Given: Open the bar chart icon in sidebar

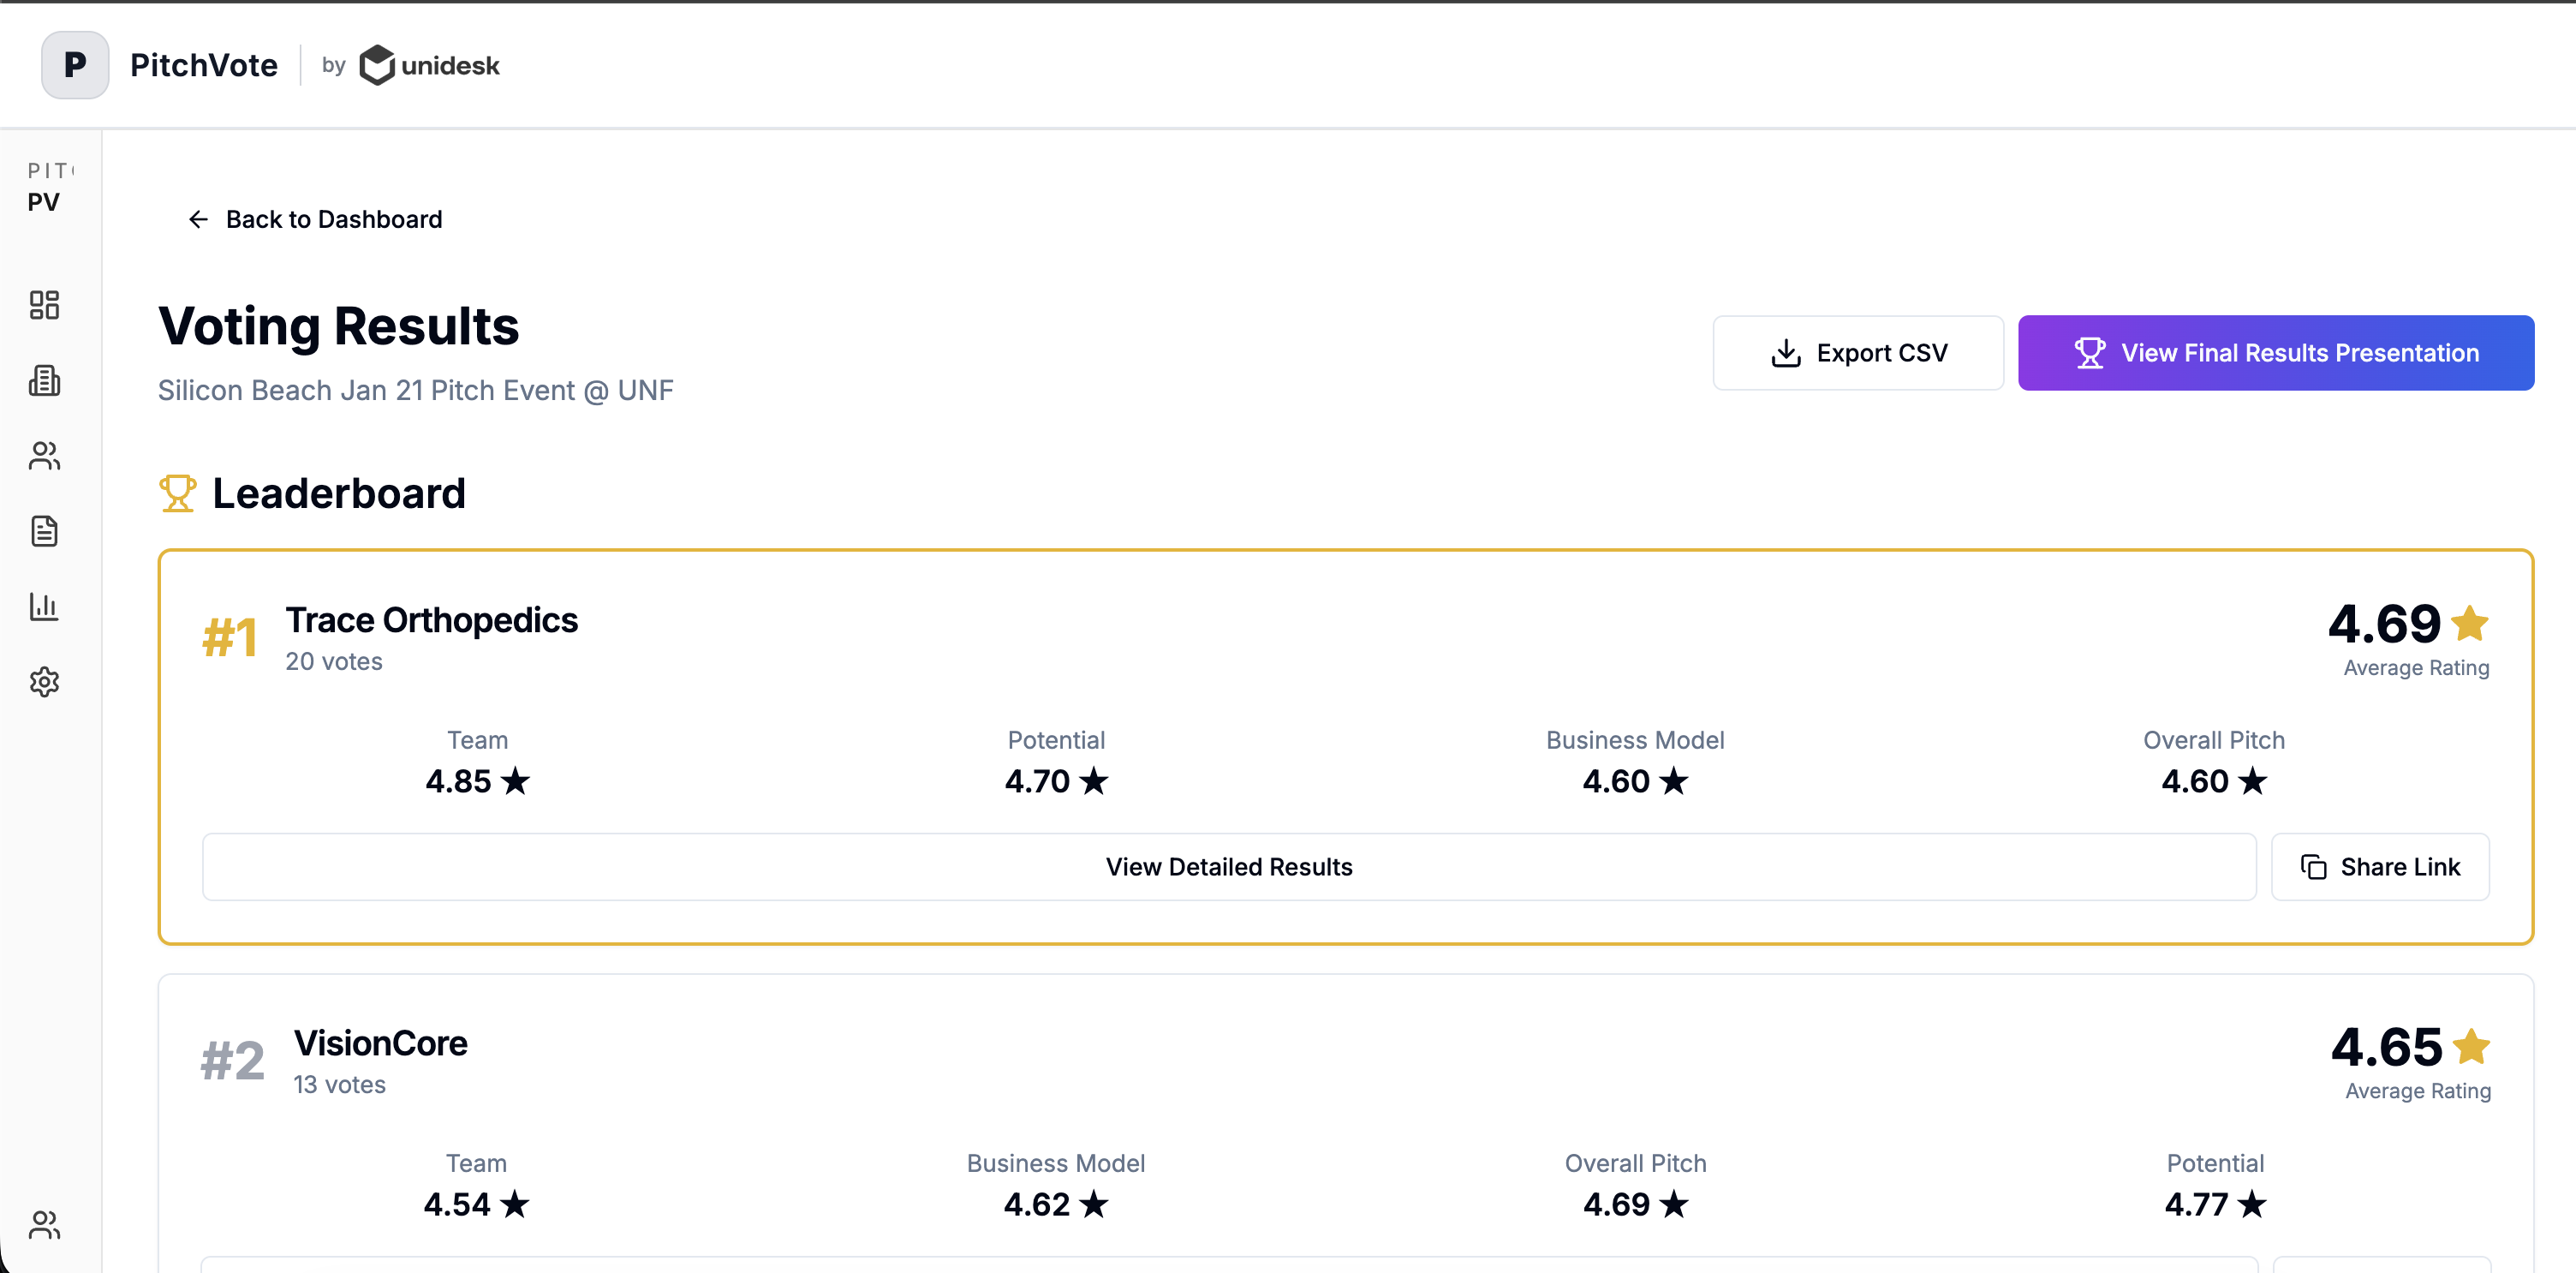Looking at the screenshot, I should [x=44, y=606].
